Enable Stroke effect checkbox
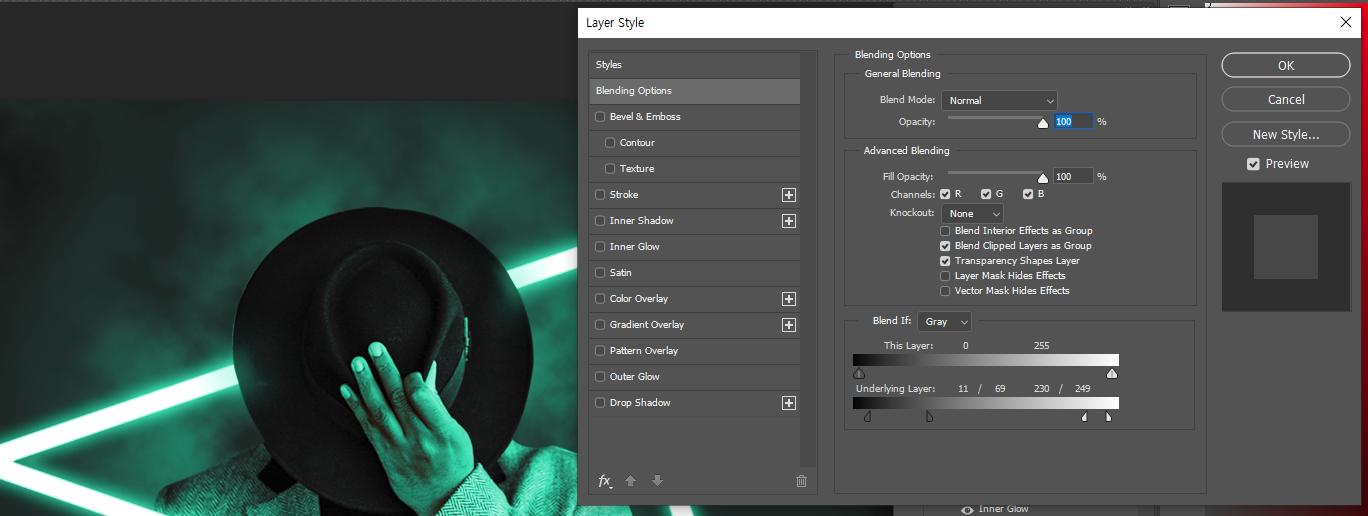This screenshot has width=1368, height=516. [x=600, y=195]
